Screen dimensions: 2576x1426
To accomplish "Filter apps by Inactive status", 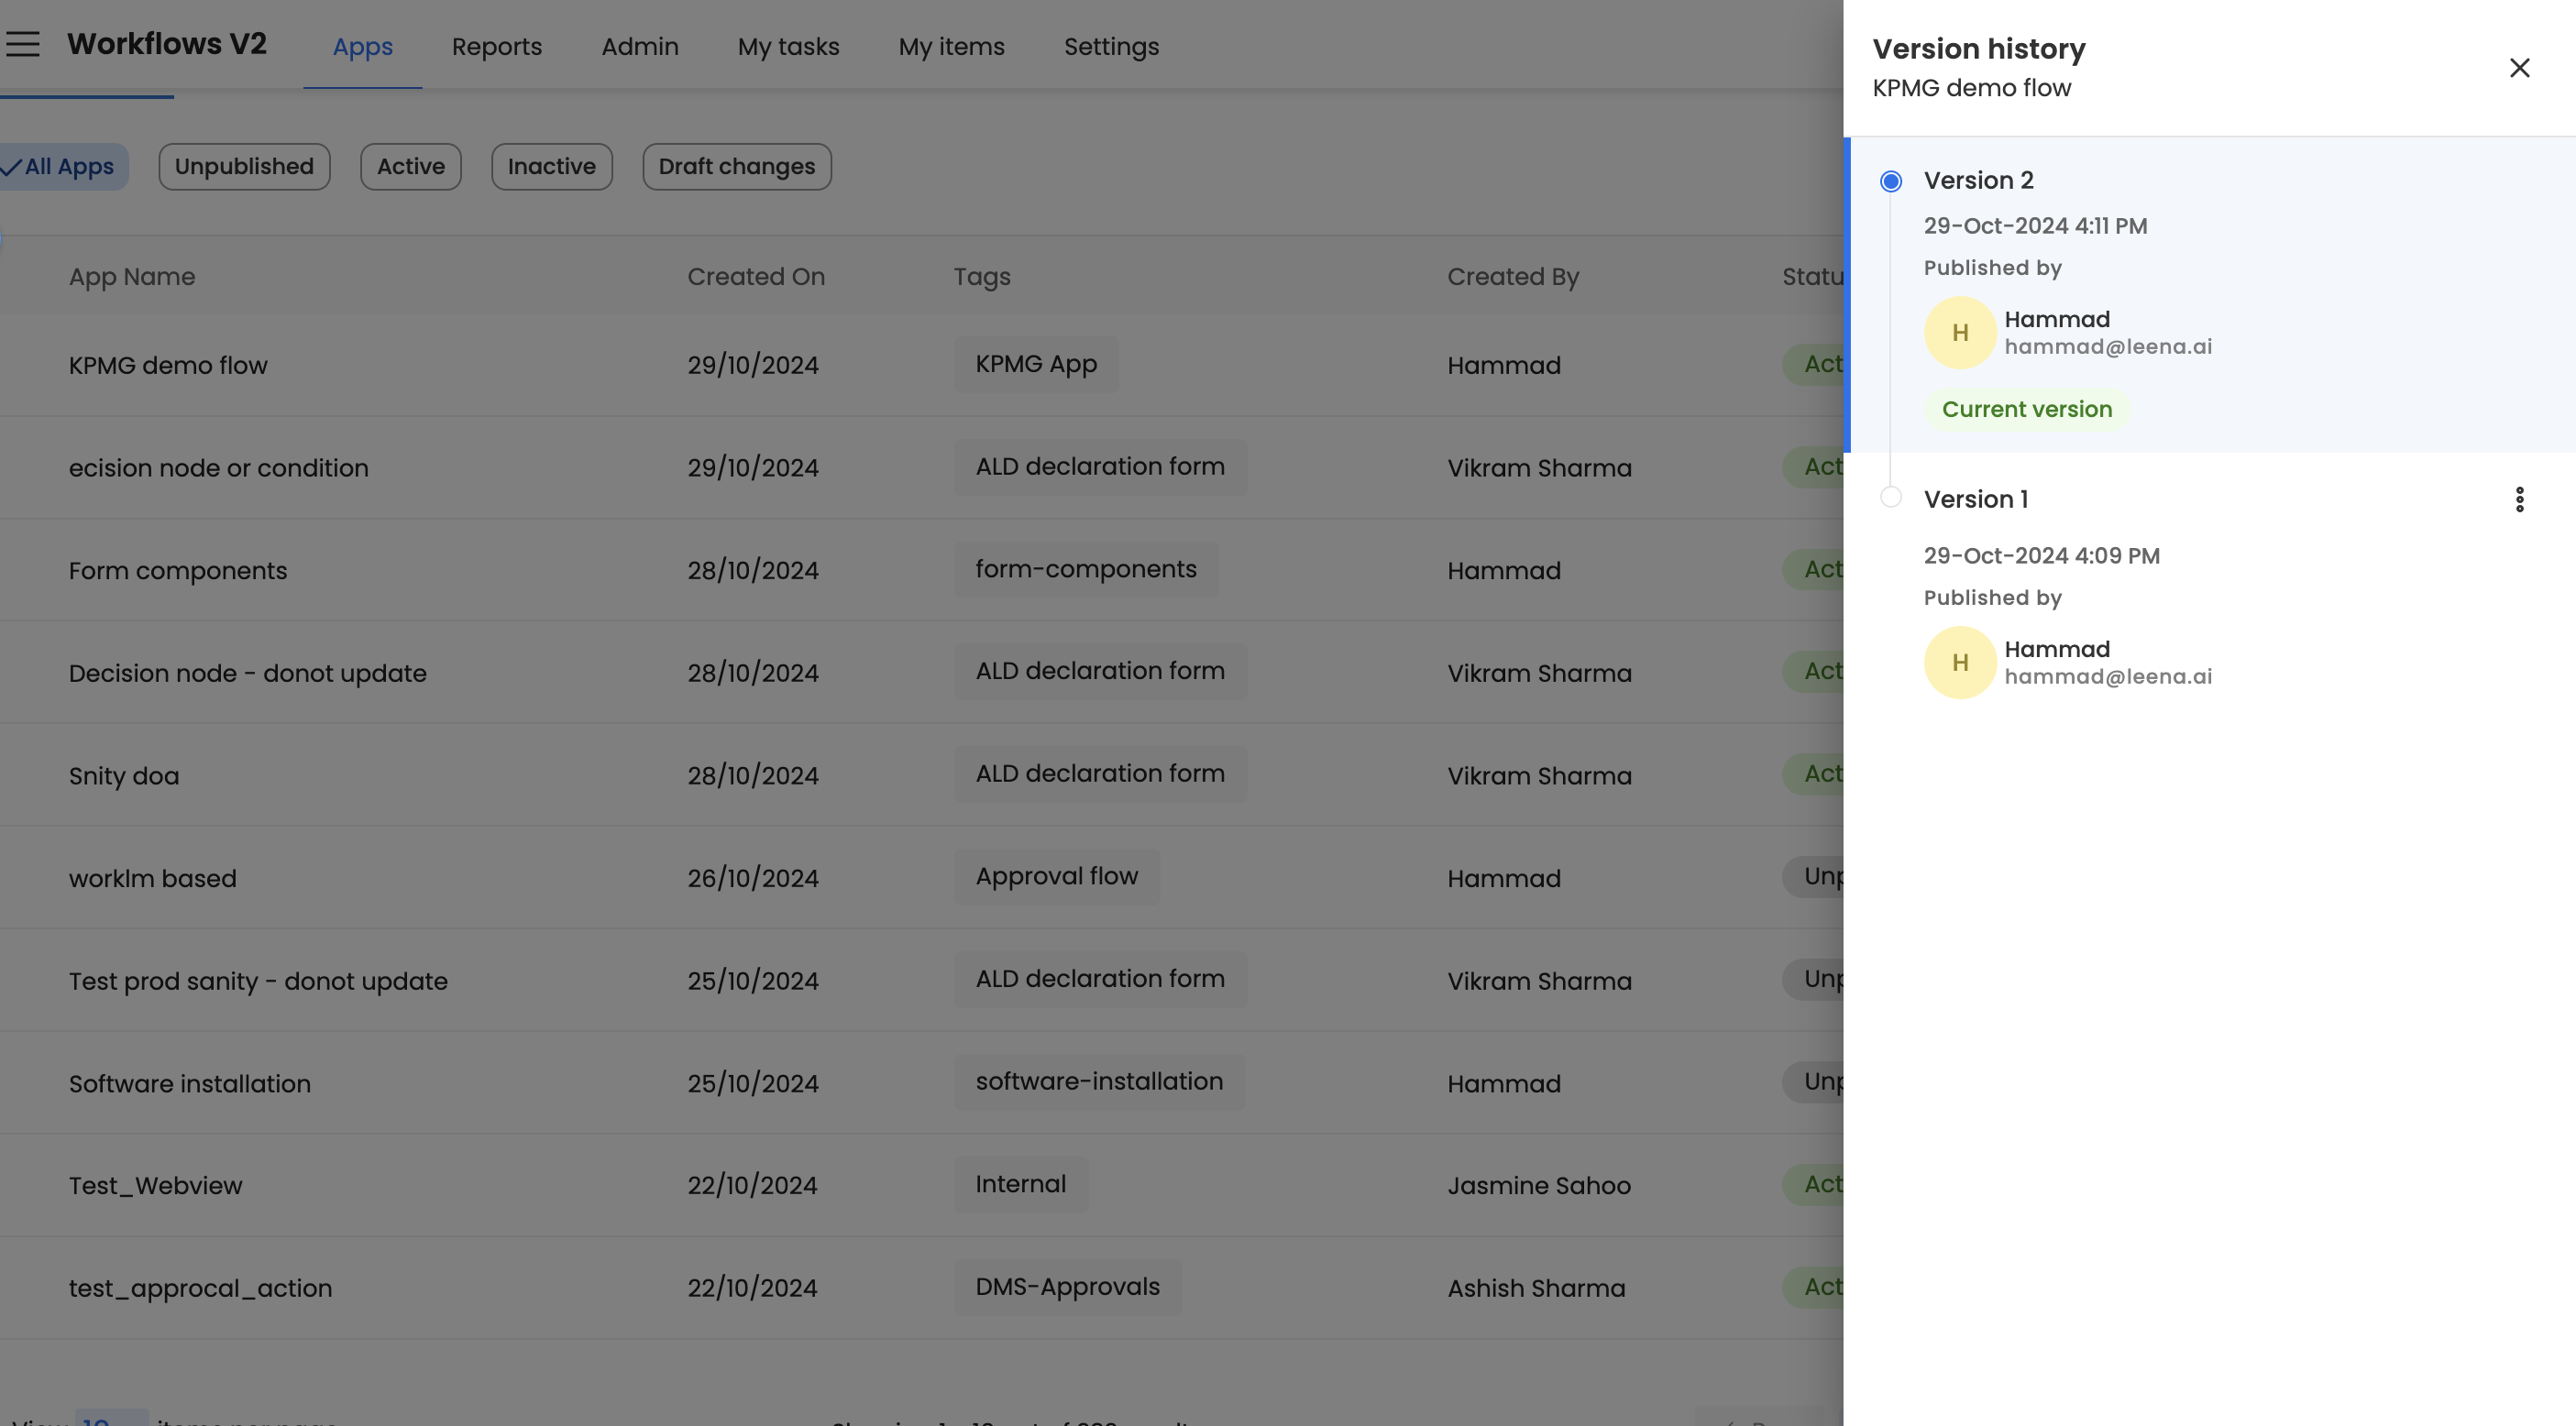I will [551, 167].
